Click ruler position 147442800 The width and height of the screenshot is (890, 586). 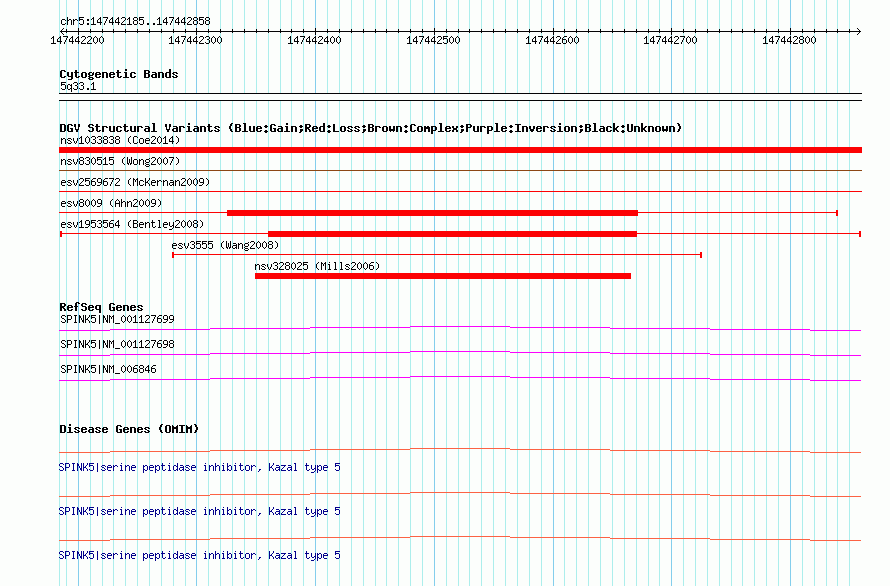(789, 40)
